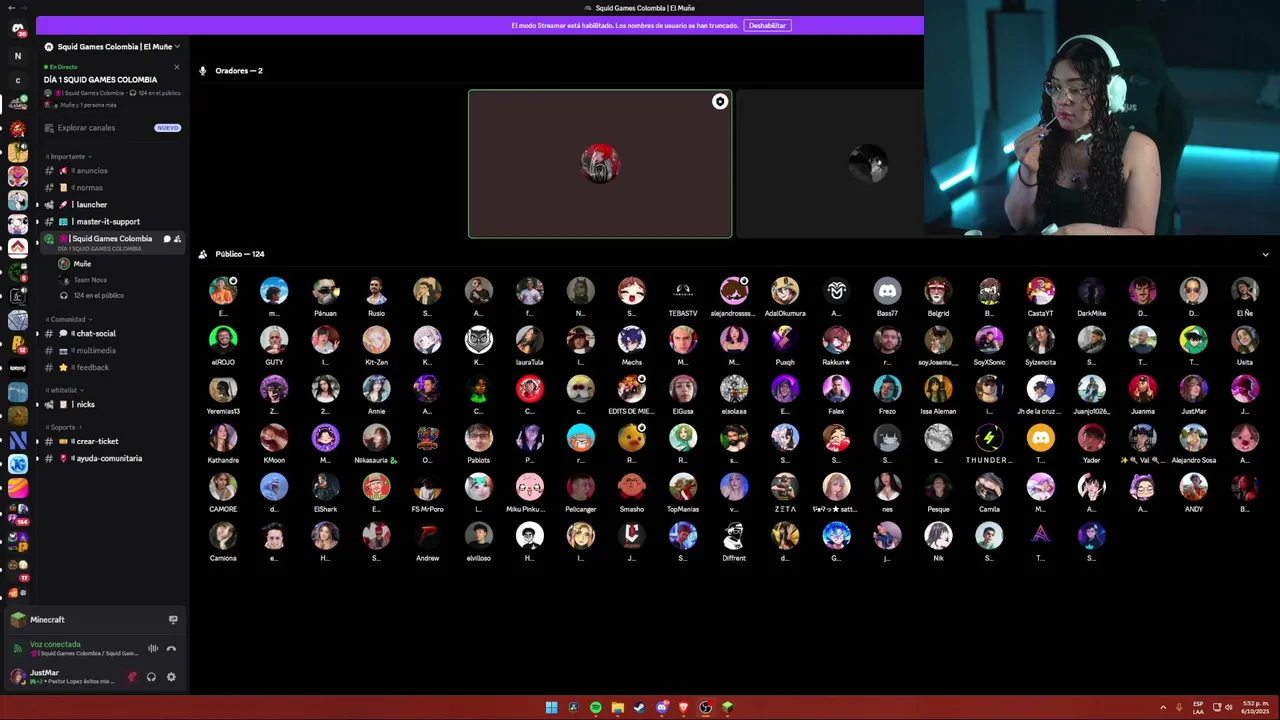This screenshot has height=720, width=1280.
Task: Open Spotify from taskbar
Action: (x=596, y=708)
